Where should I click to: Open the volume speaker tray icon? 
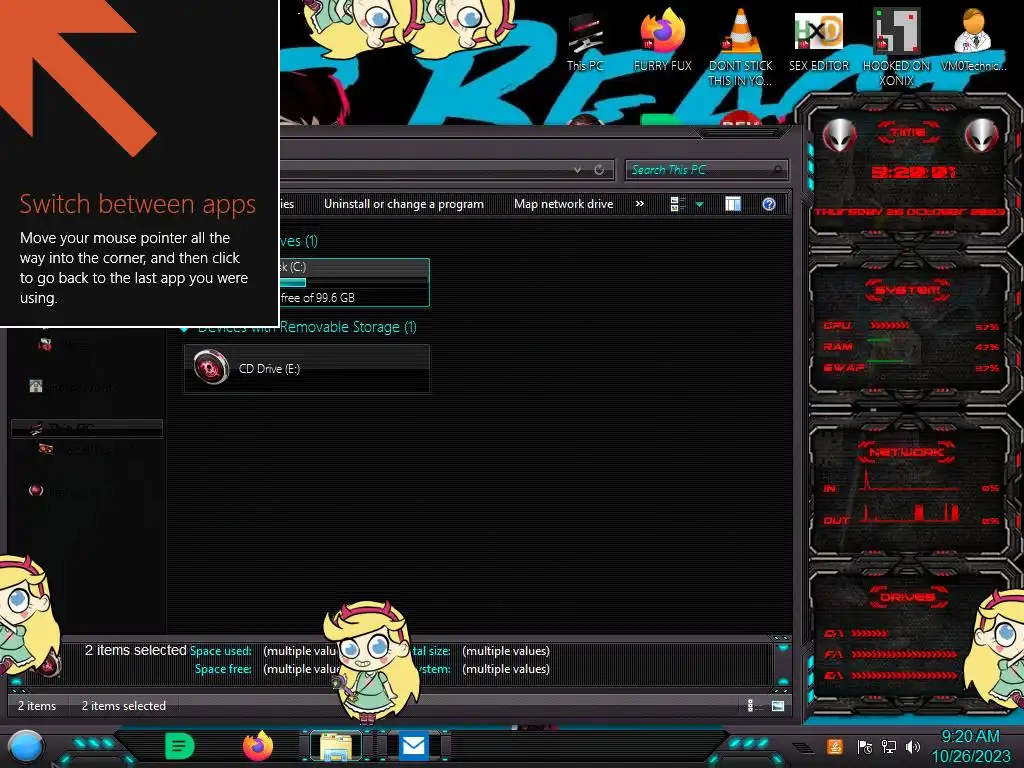coord(913,746)
